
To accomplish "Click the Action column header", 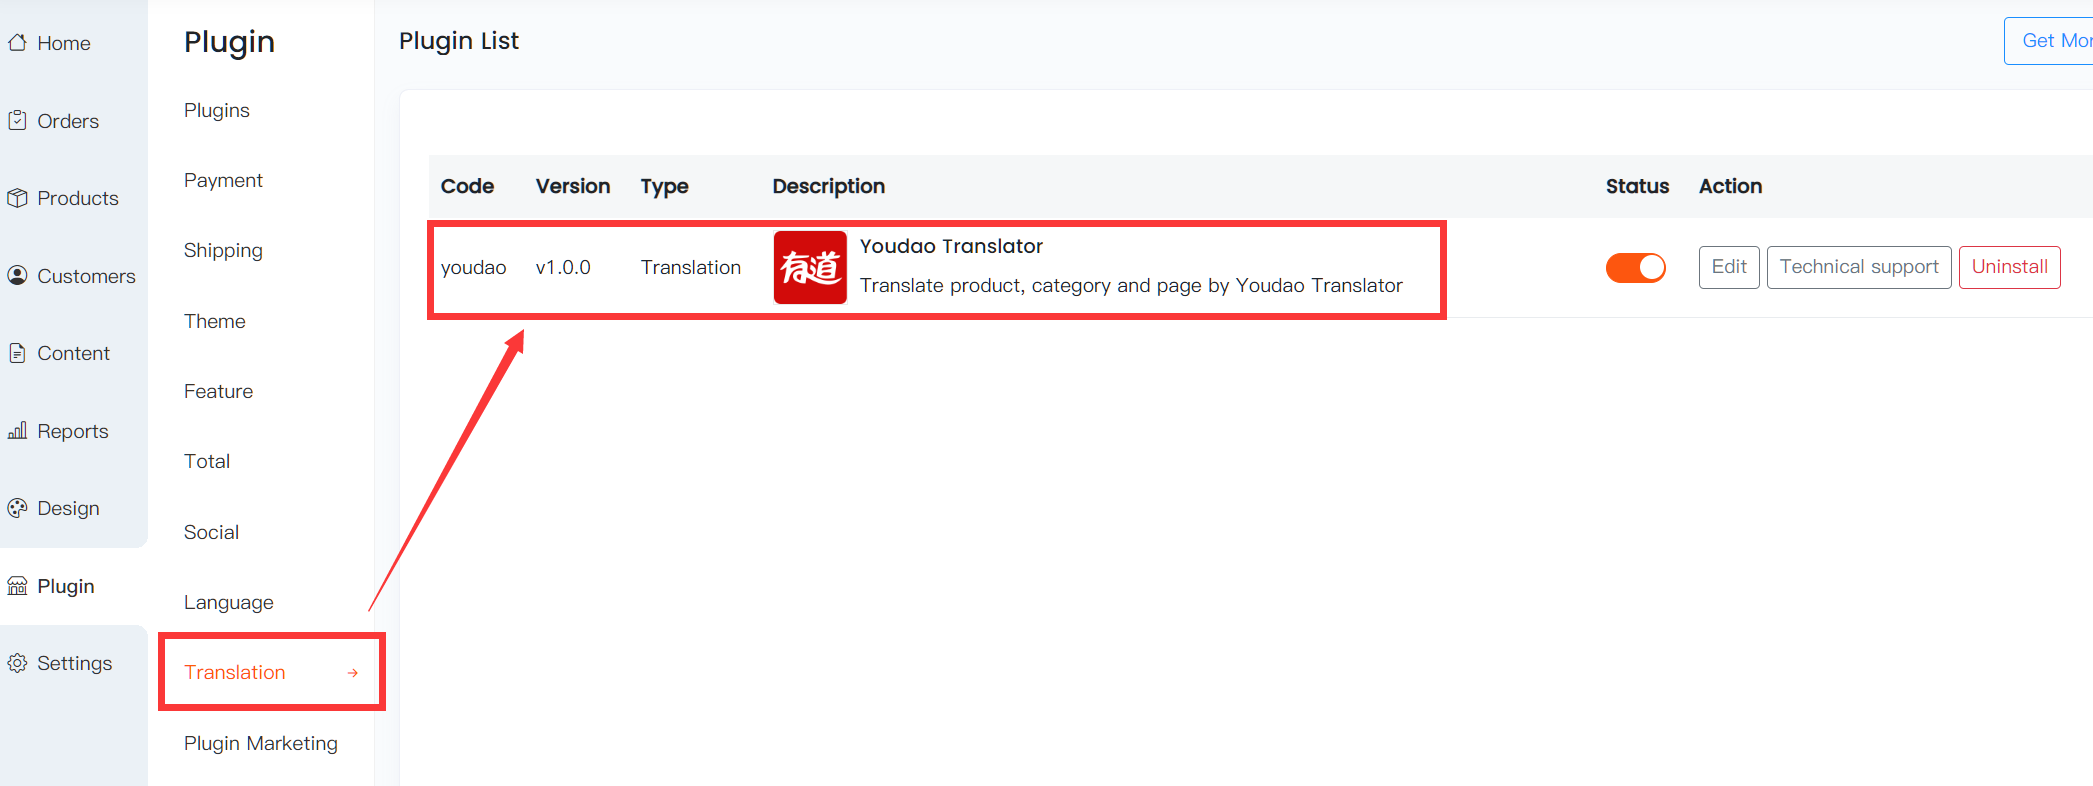I will [x=1730, y=186].
